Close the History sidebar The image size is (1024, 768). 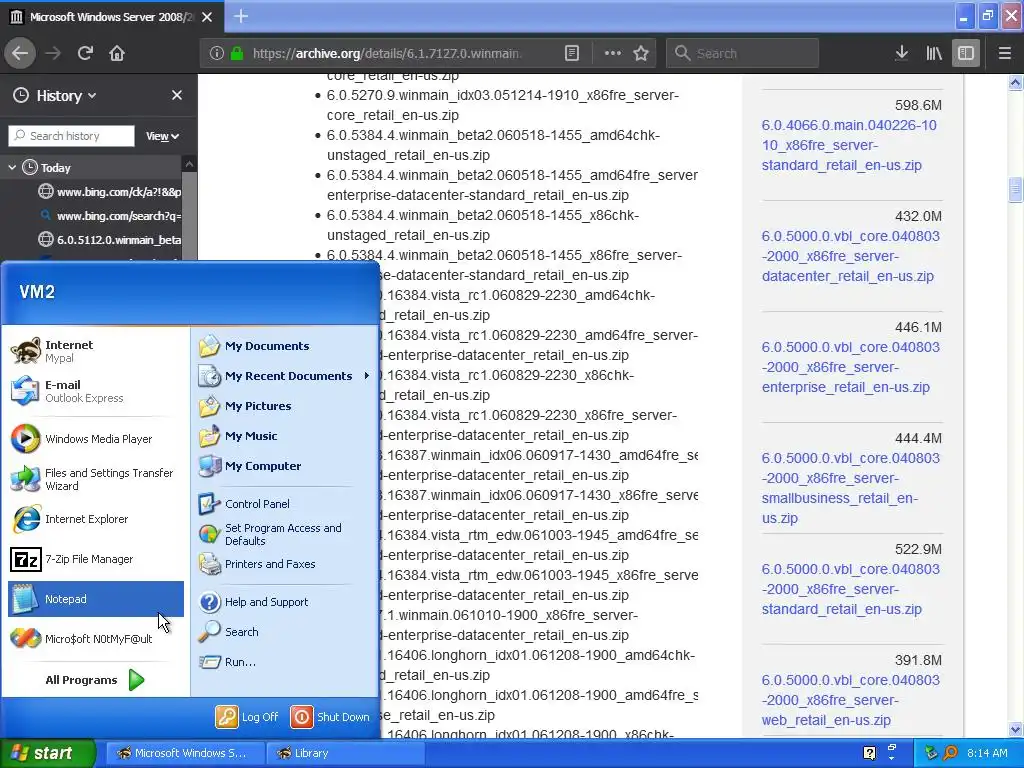click(x=176, y=95)
